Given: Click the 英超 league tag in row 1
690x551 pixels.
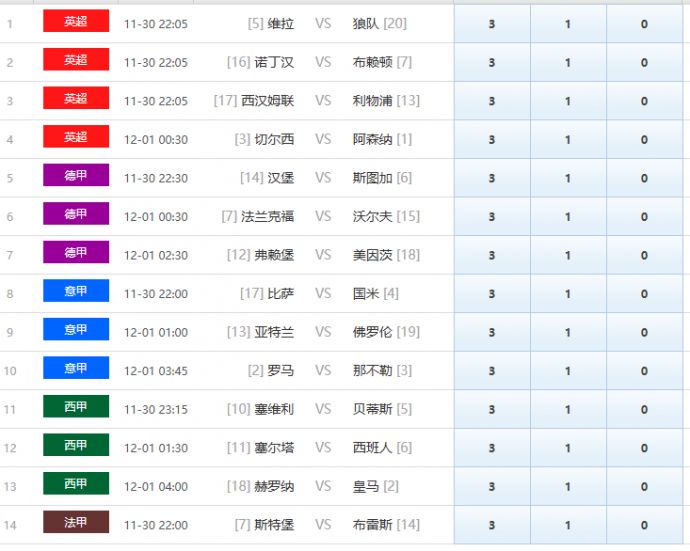Looking at the screenshot, I should [x=76, y=21].
